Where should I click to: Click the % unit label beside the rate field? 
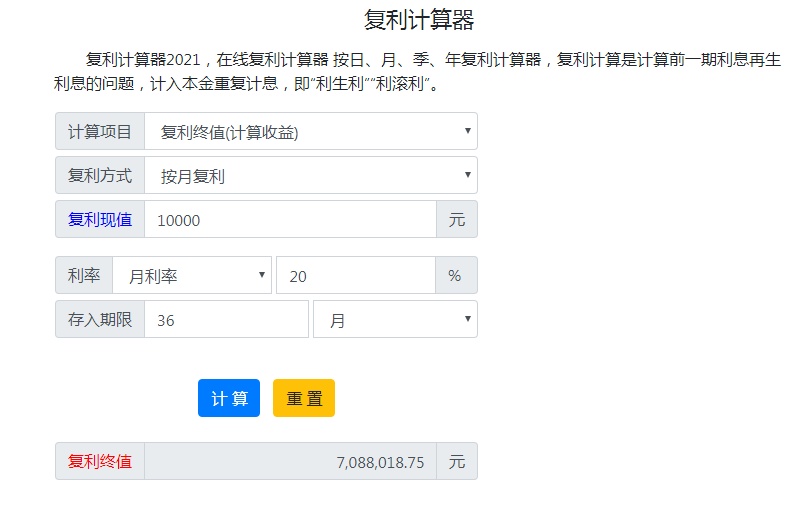click(x=456, y=275)
